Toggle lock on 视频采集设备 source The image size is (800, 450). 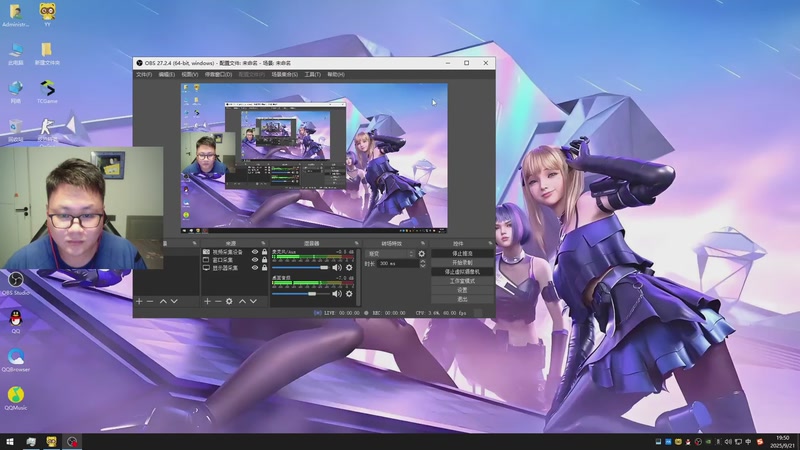264,252
